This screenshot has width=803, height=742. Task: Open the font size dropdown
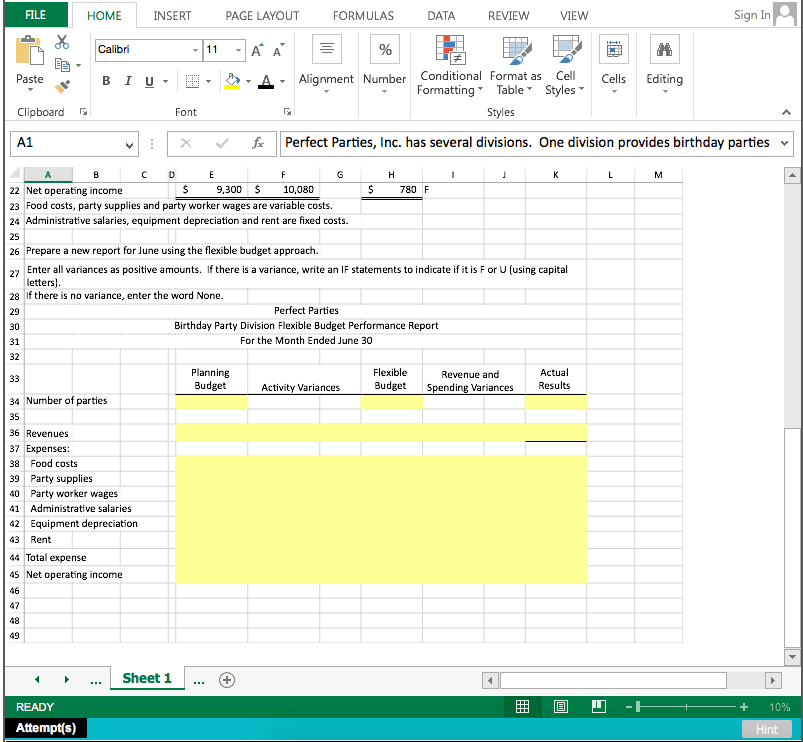point(237,49)
